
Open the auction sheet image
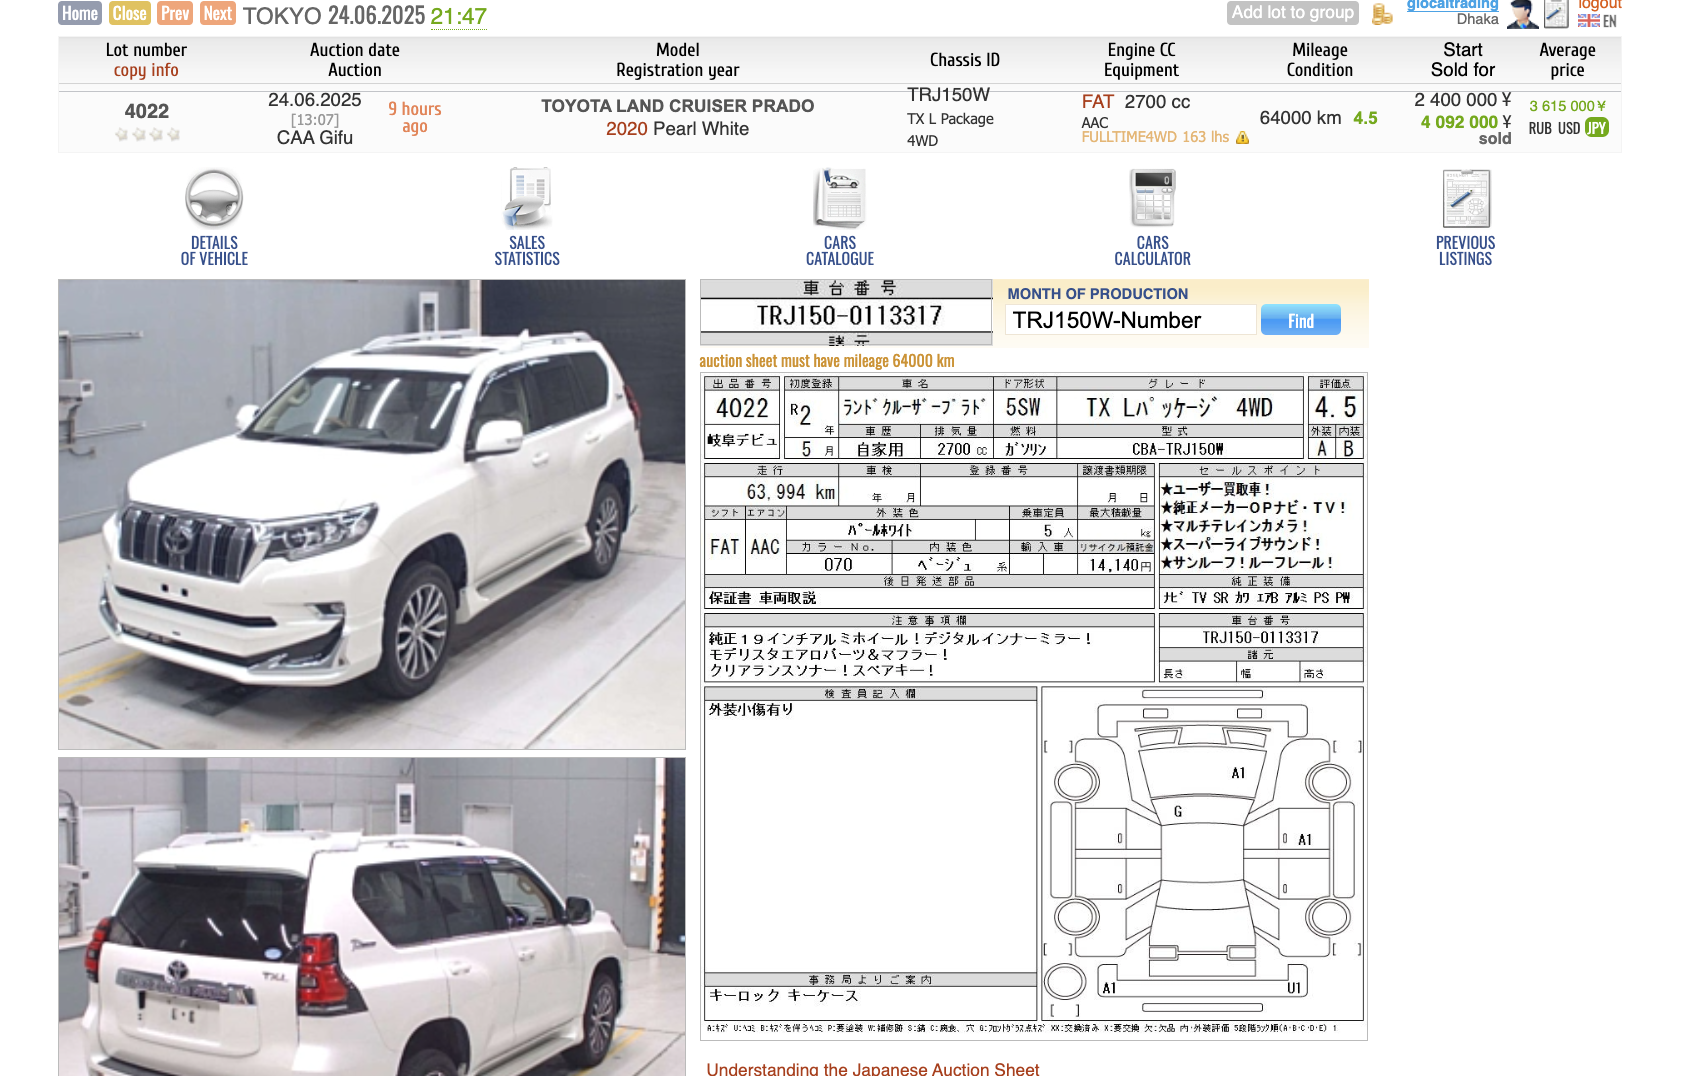(1034, 706)
